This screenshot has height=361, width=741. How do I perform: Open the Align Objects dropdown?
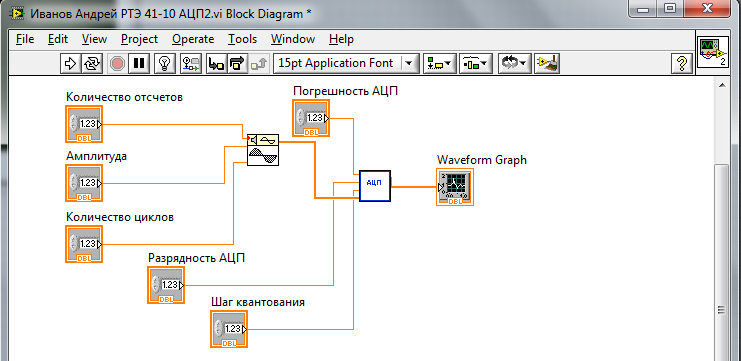point(439,63)
